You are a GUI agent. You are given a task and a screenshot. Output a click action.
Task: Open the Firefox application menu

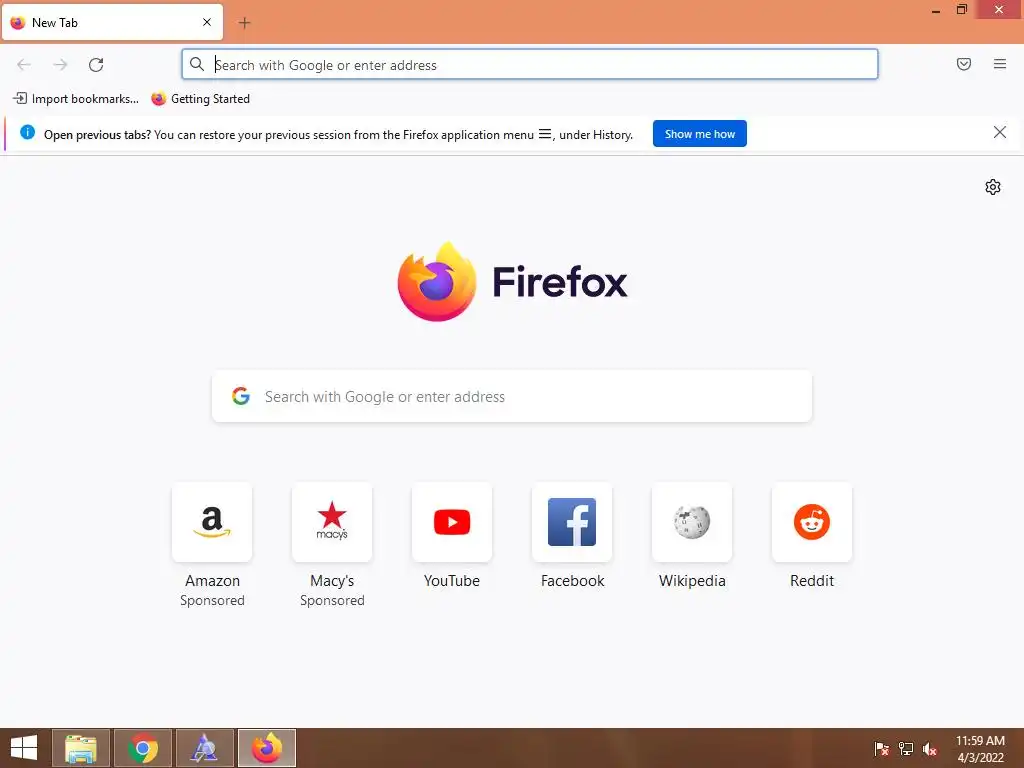1000,64
